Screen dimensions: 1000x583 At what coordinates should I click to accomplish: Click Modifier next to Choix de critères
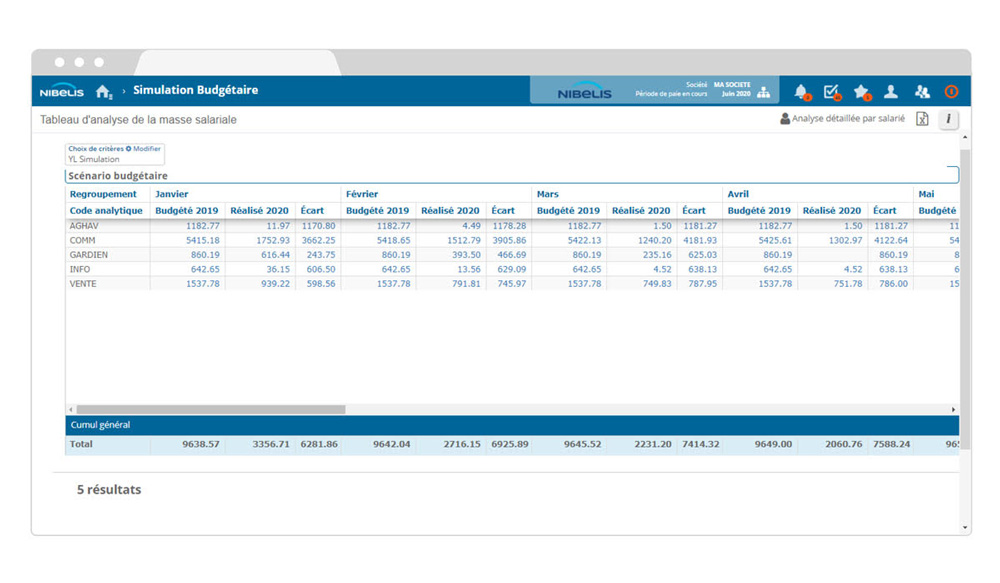(x=143, y=149)
